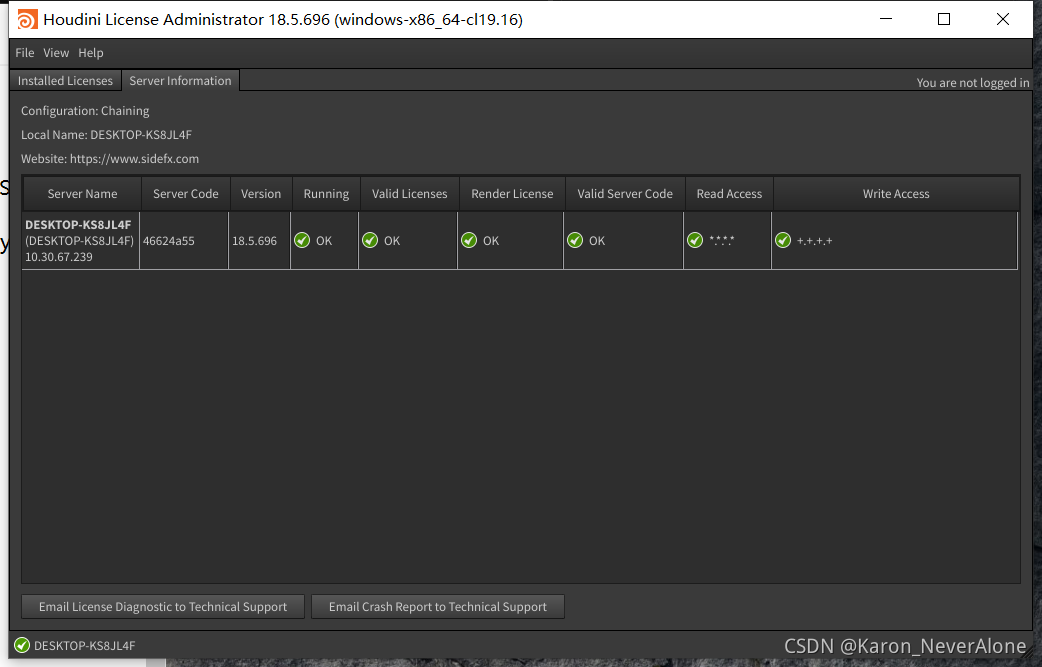
Task: Click the Version column header
Action: click(x=260, y=194)
